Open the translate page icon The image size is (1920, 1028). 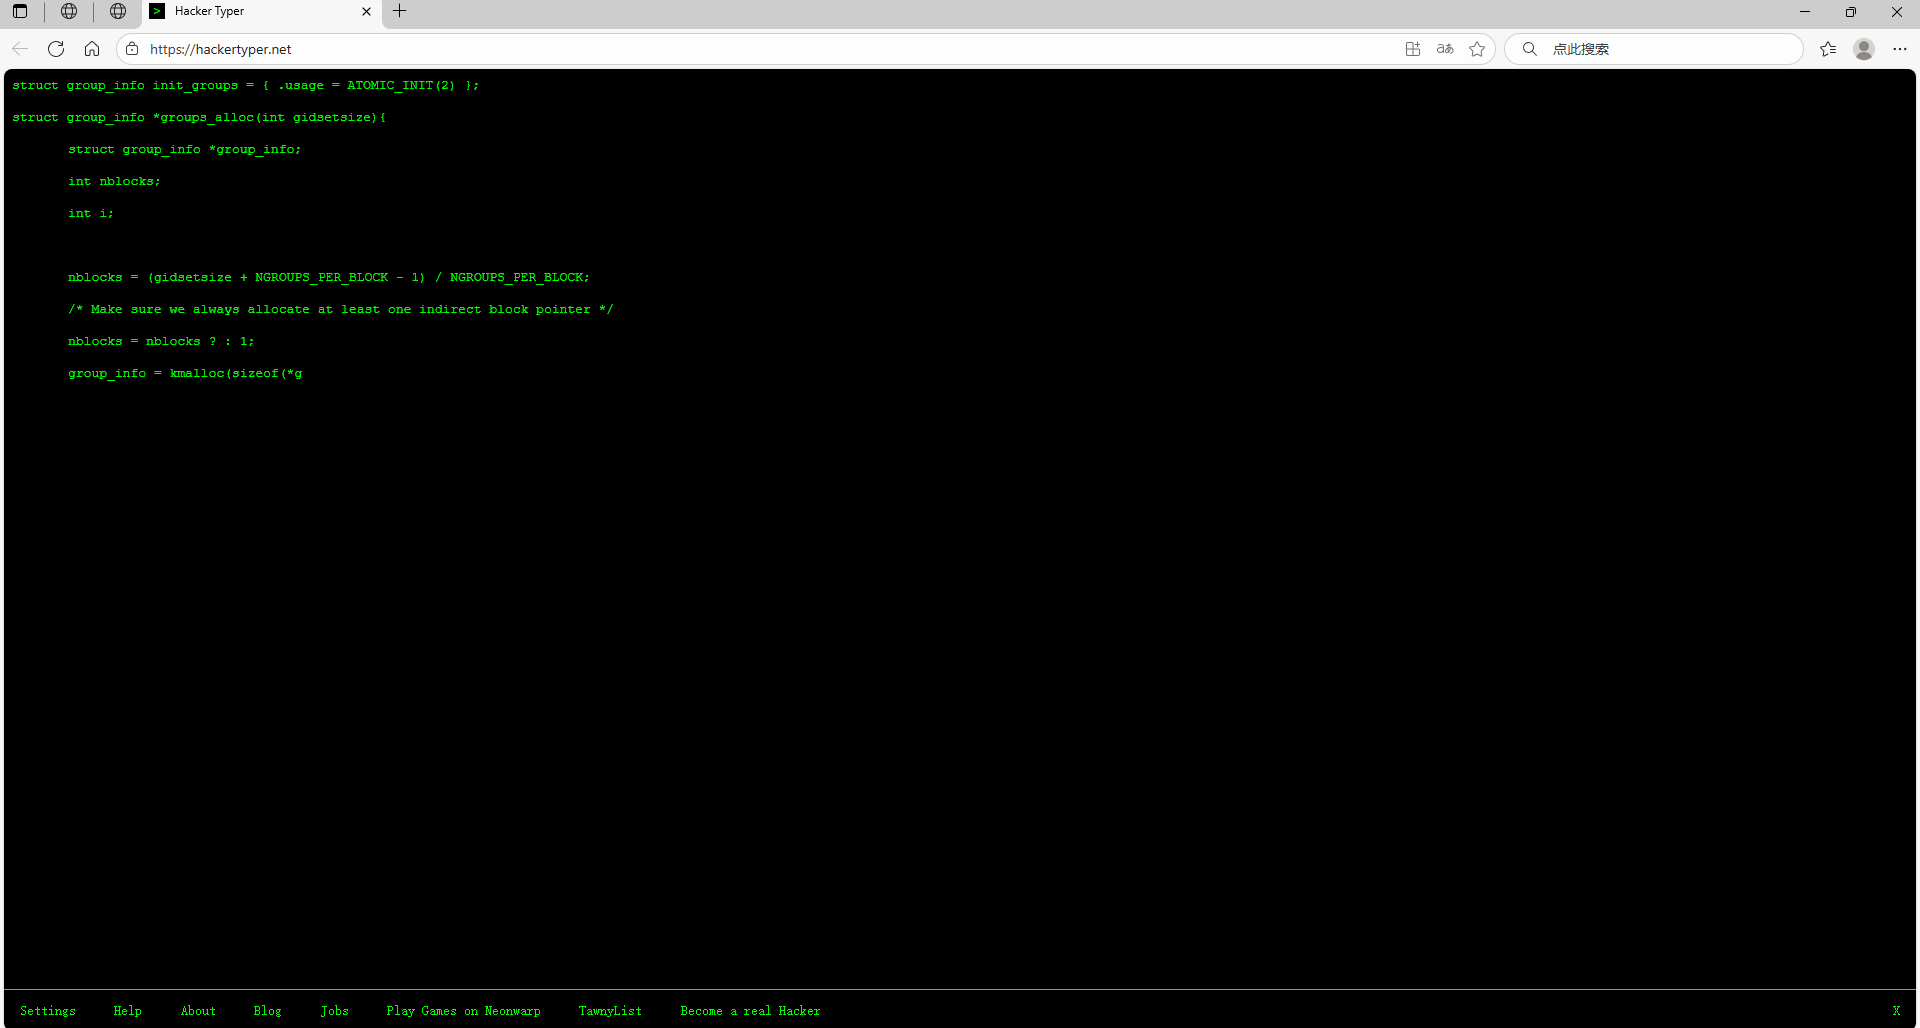(x=1445, y=49)
